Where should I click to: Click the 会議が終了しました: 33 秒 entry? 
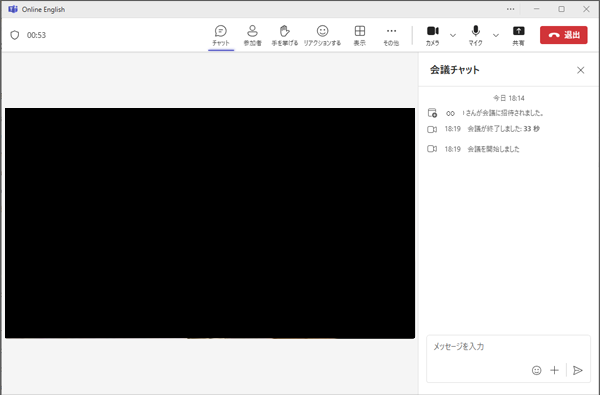(x=503, y=129)
